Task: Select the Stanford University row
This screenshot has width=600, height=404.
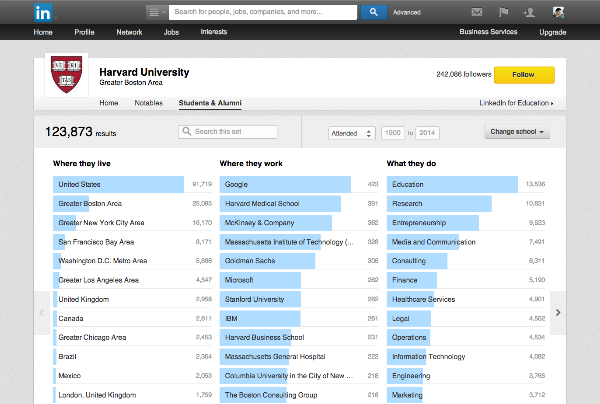Action: click(x=299, y=299)
